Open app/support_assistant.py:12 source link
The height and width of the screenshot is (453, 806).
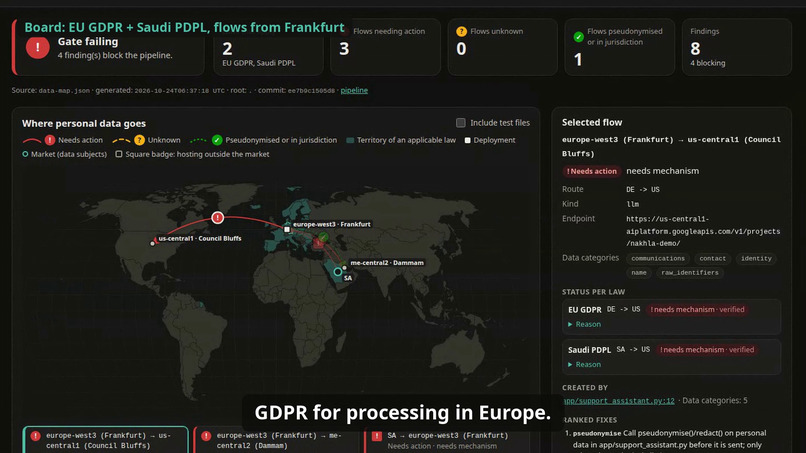[x=618, y=401]
